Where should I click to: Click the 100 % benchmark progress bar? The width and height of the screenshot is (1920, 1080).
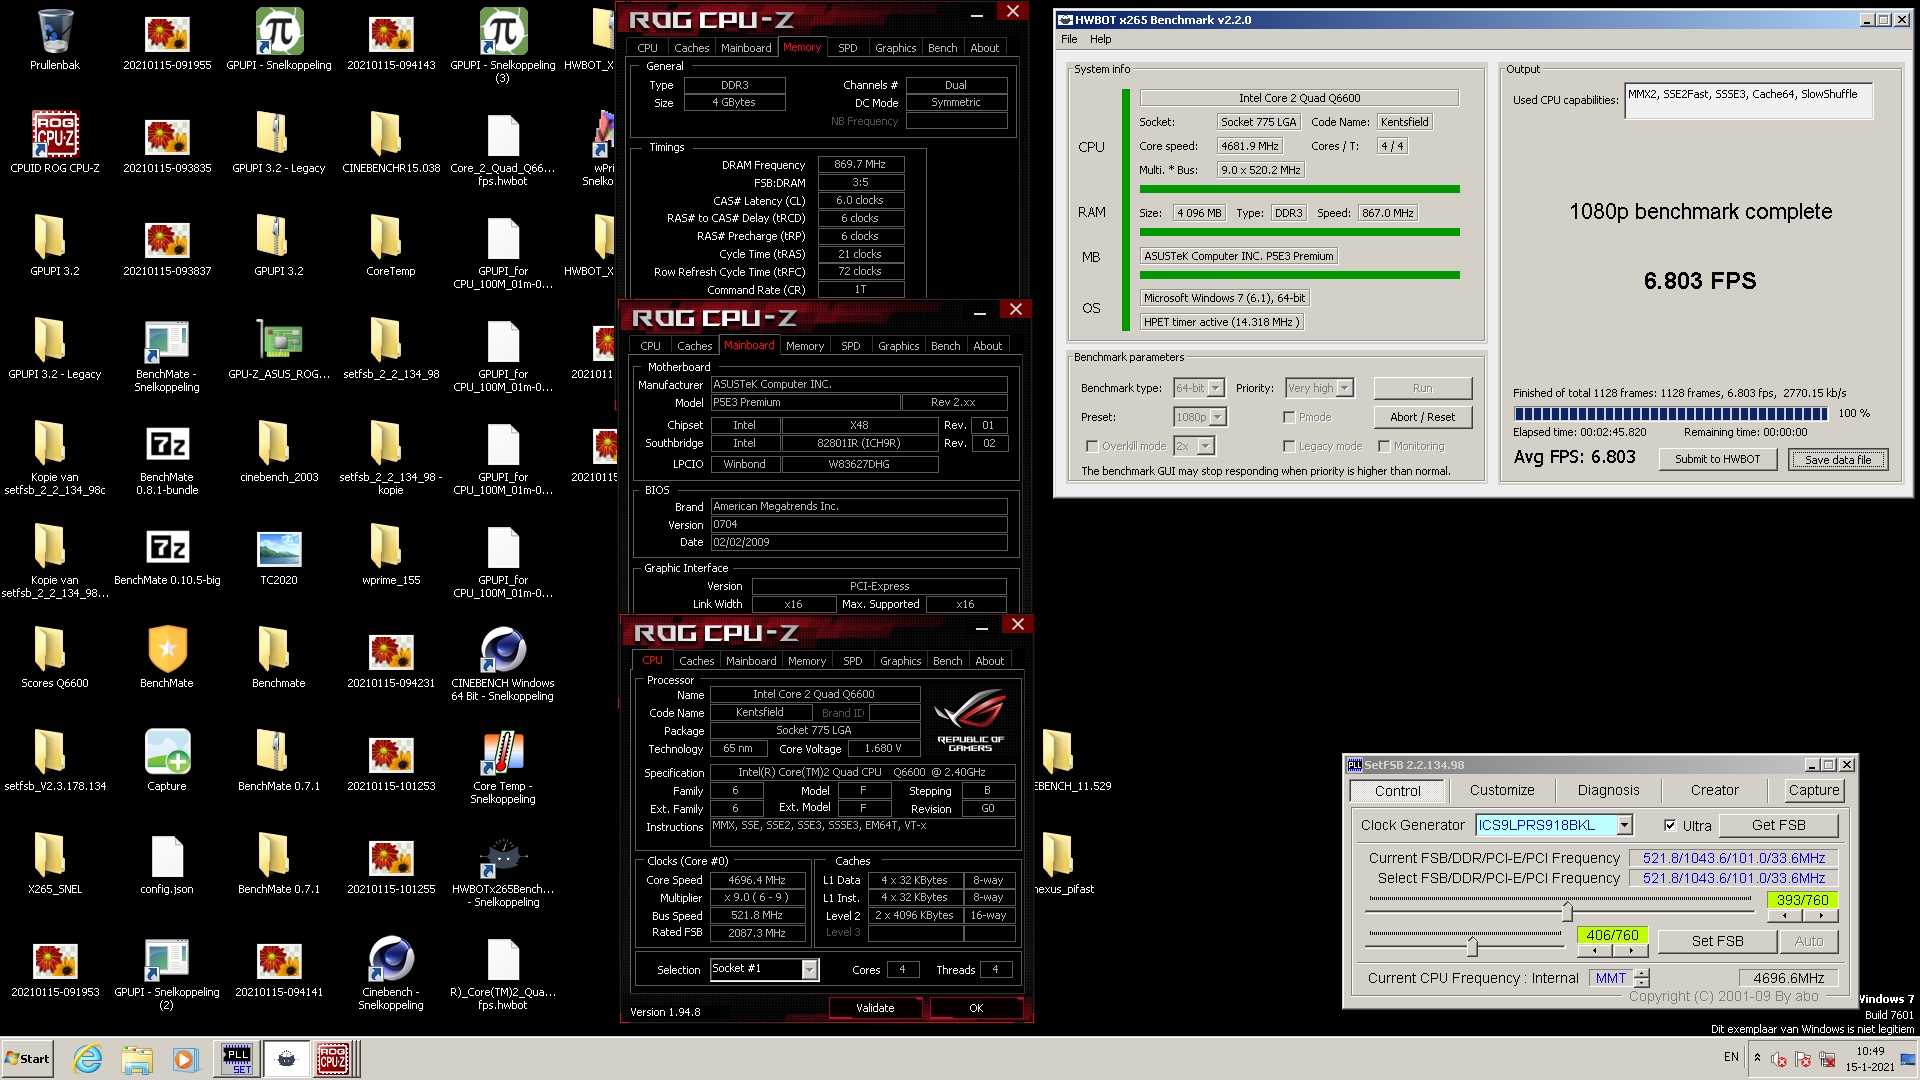pos(1670,414)
